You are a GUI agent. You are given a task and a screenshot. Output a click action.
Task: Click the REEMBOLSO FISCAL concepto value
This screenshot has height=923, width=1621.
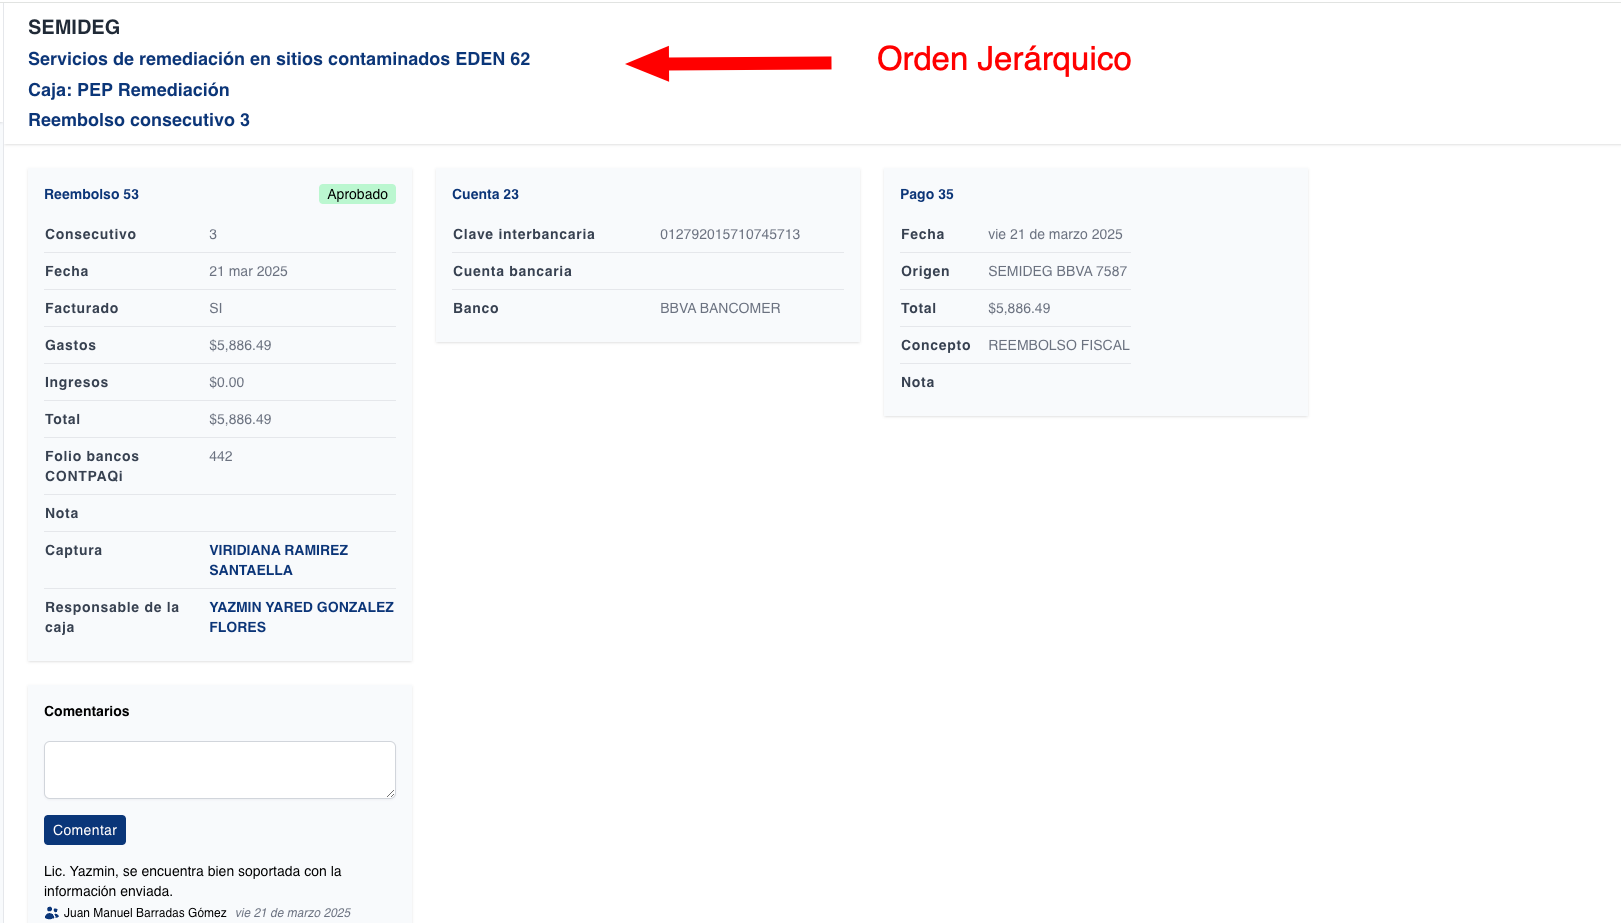point(1058,345)
